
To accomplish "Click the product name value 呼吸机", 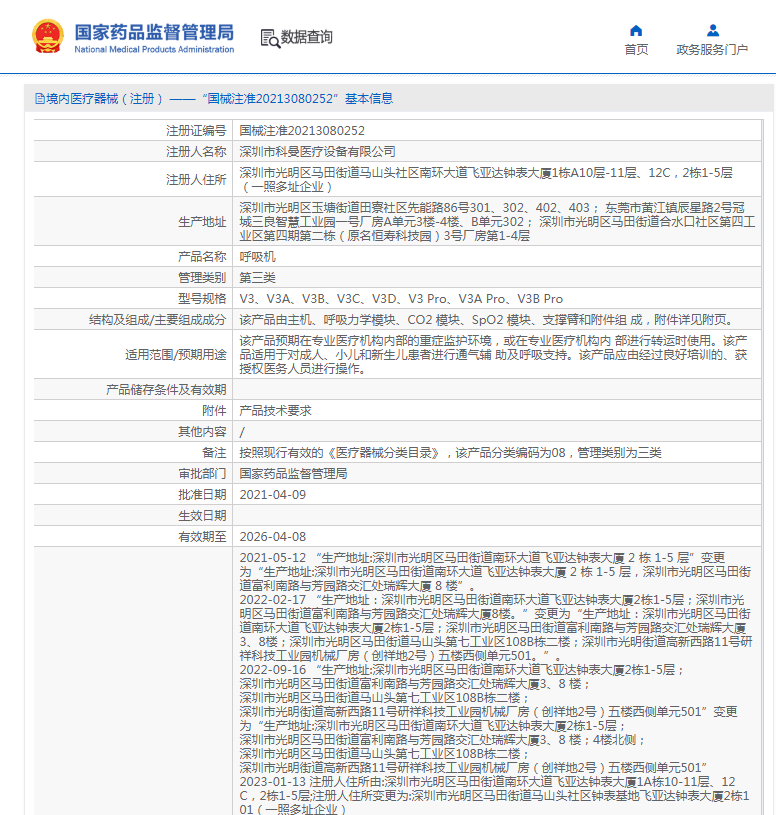I will coord(257,257).
